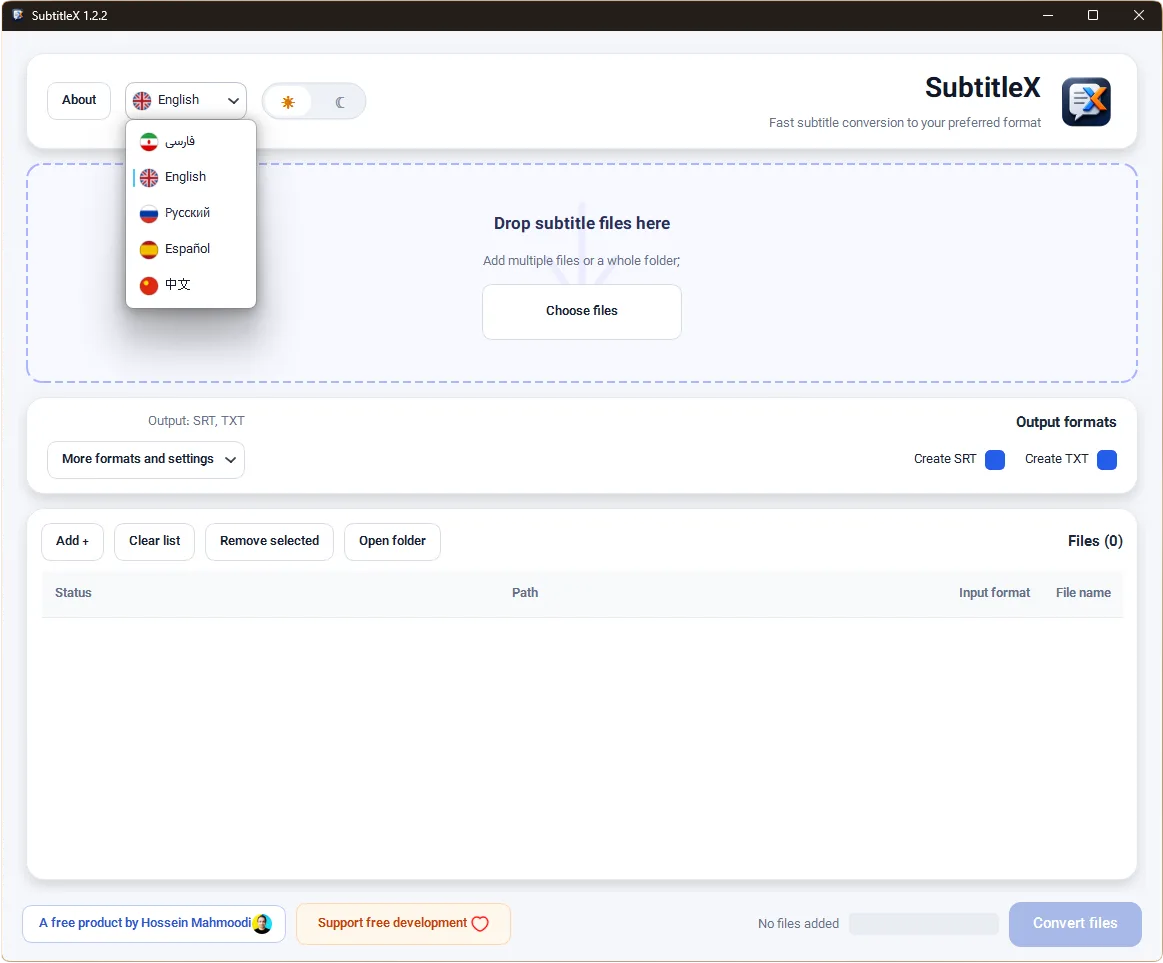Close the SubtitleX window

pos(1139,15)
